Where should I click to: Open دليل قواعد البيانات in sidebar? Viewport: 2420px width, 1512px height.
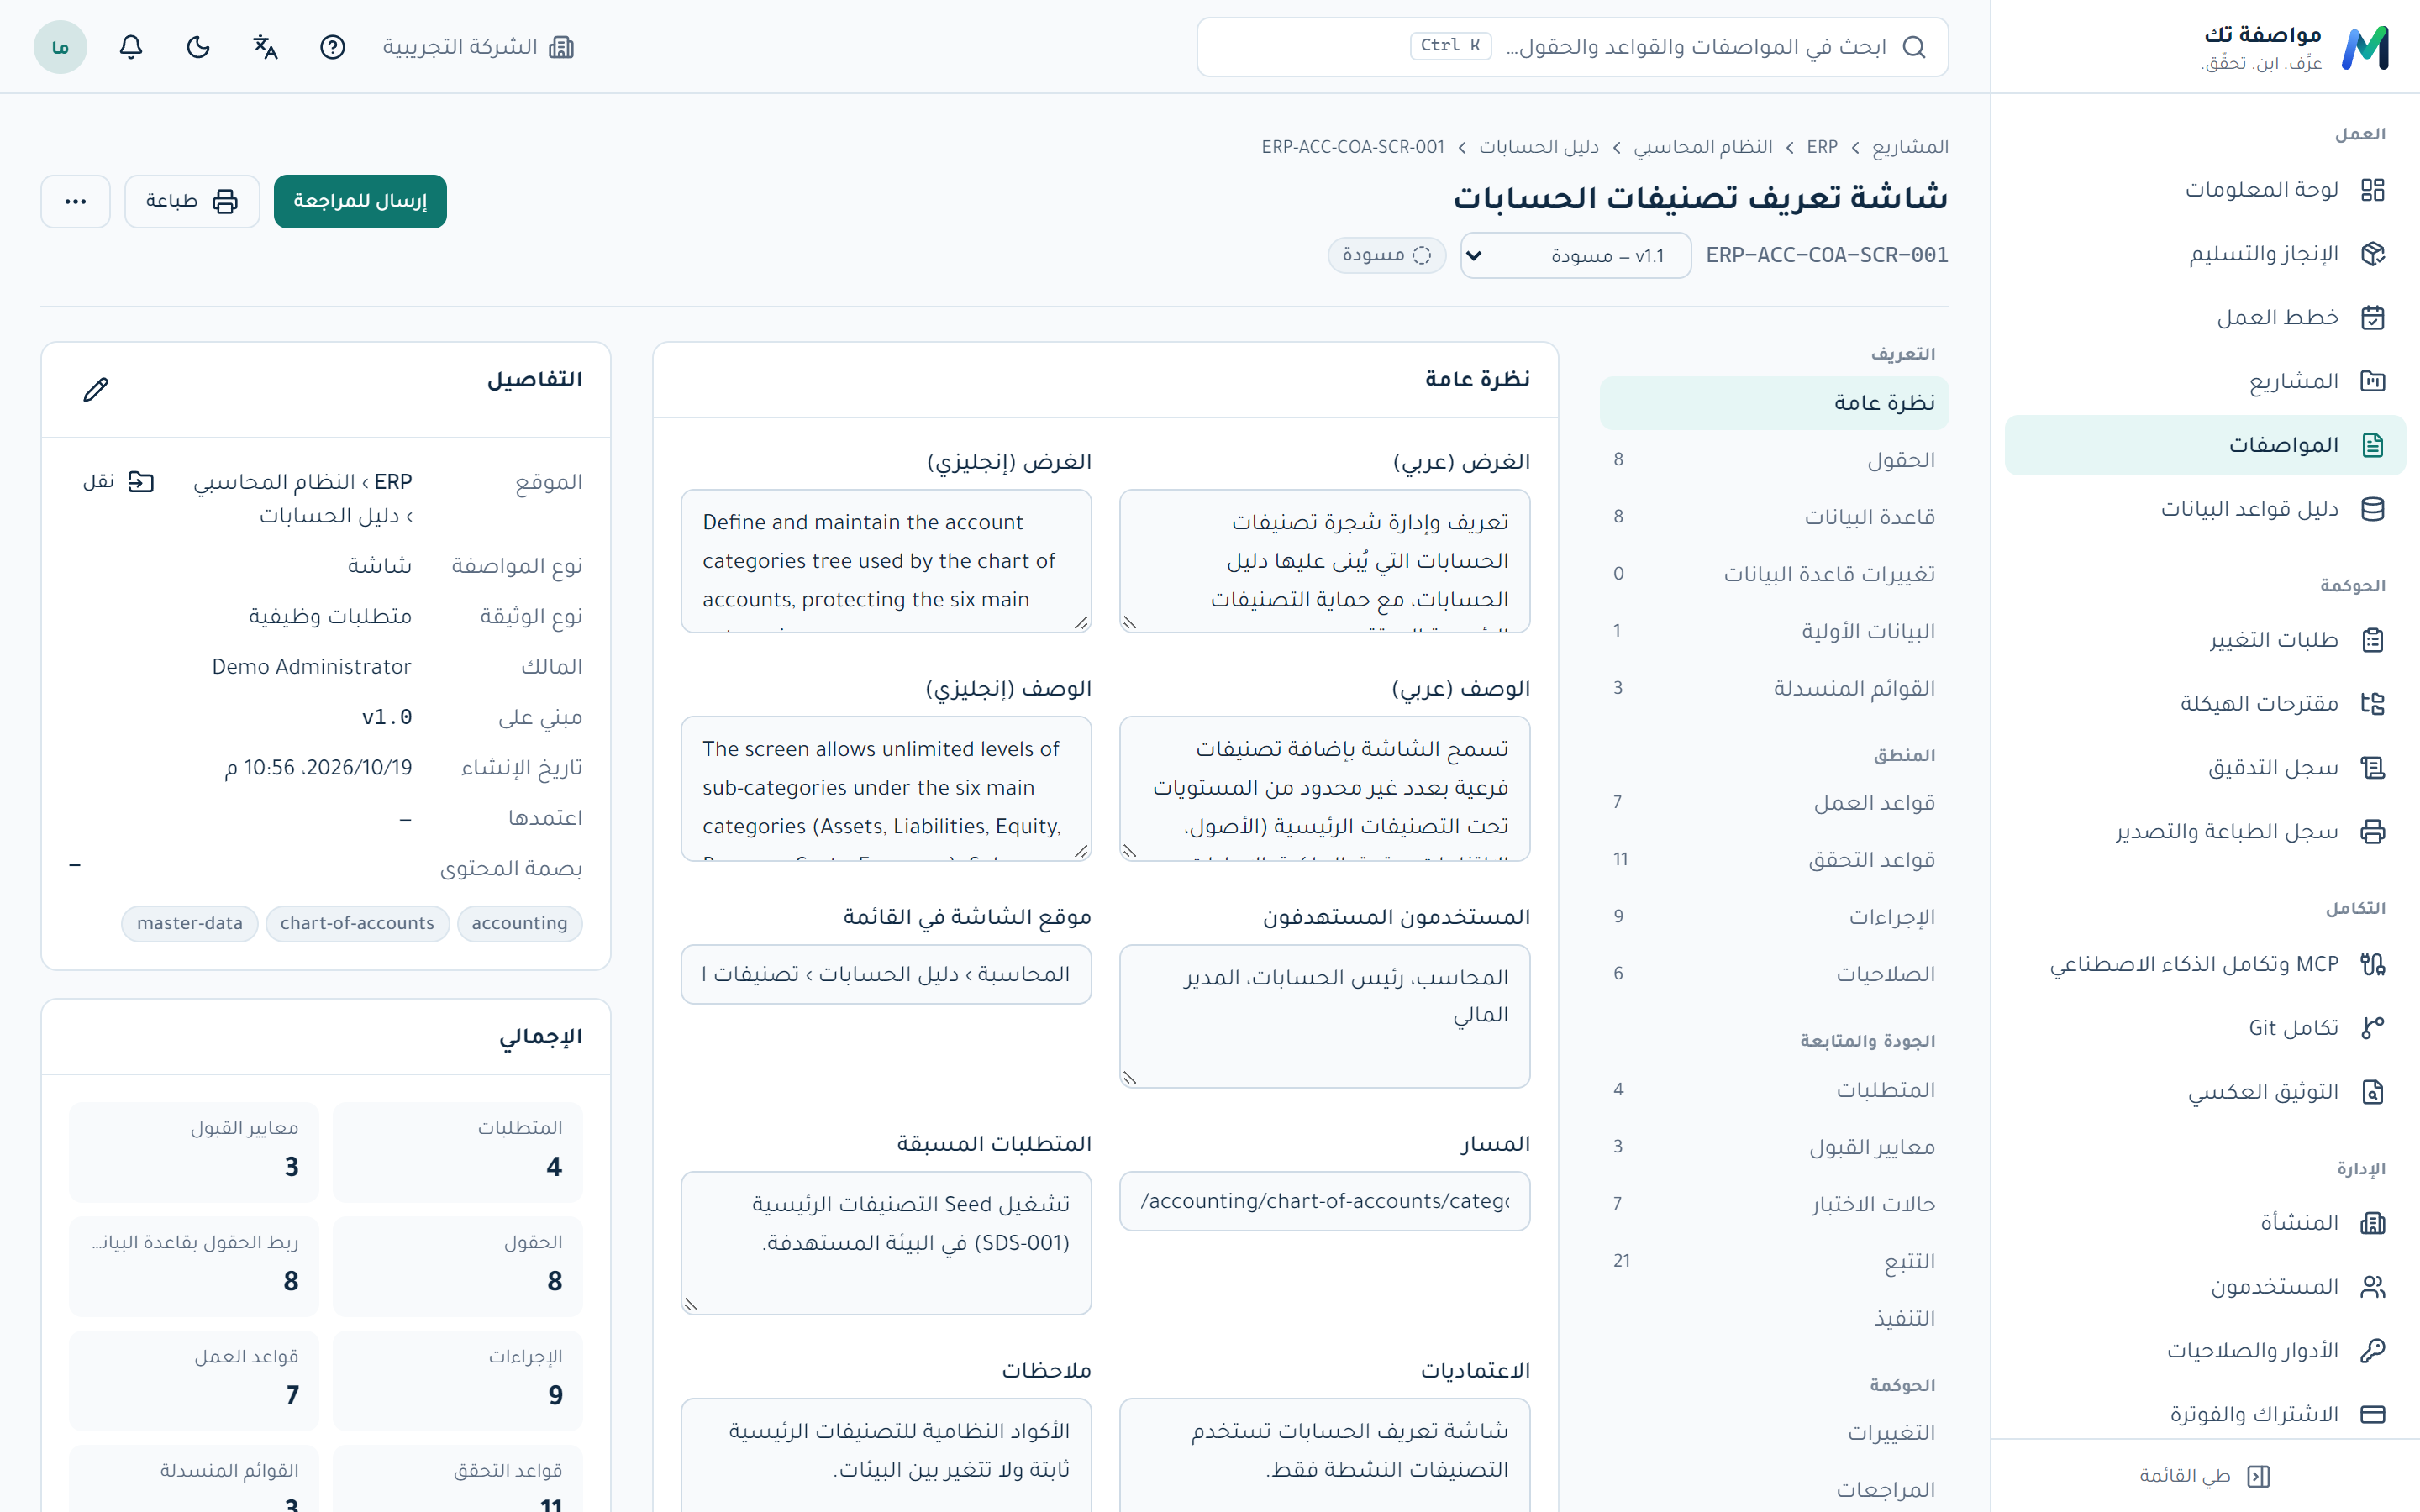coord(2204,509)
